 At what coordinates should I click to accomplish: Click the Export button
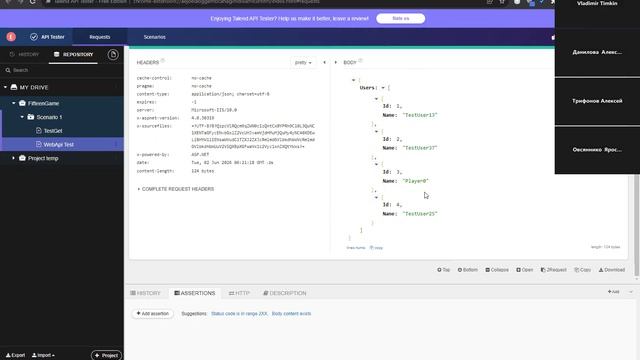[x=16, y=355]
